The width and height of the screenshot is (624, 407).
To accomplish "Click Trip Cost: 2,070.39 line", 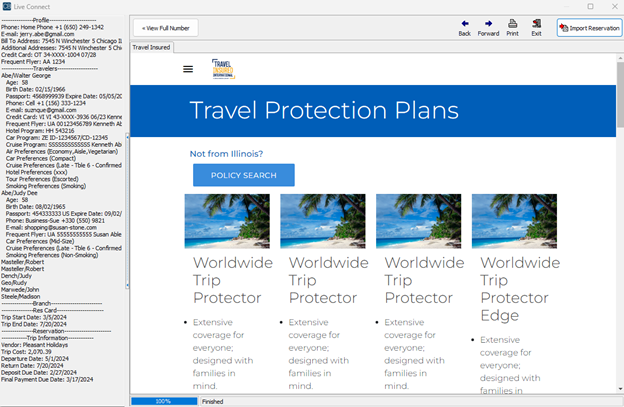I will [x=26, y=352].
